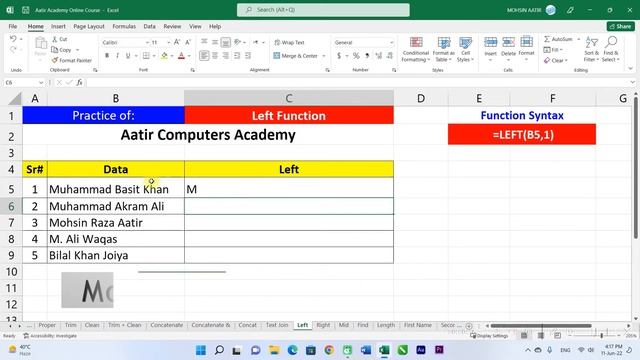Viewport: 640px width, 360px height.
Task: Apply the yellow fill color bucket
Action: (164, 56)
